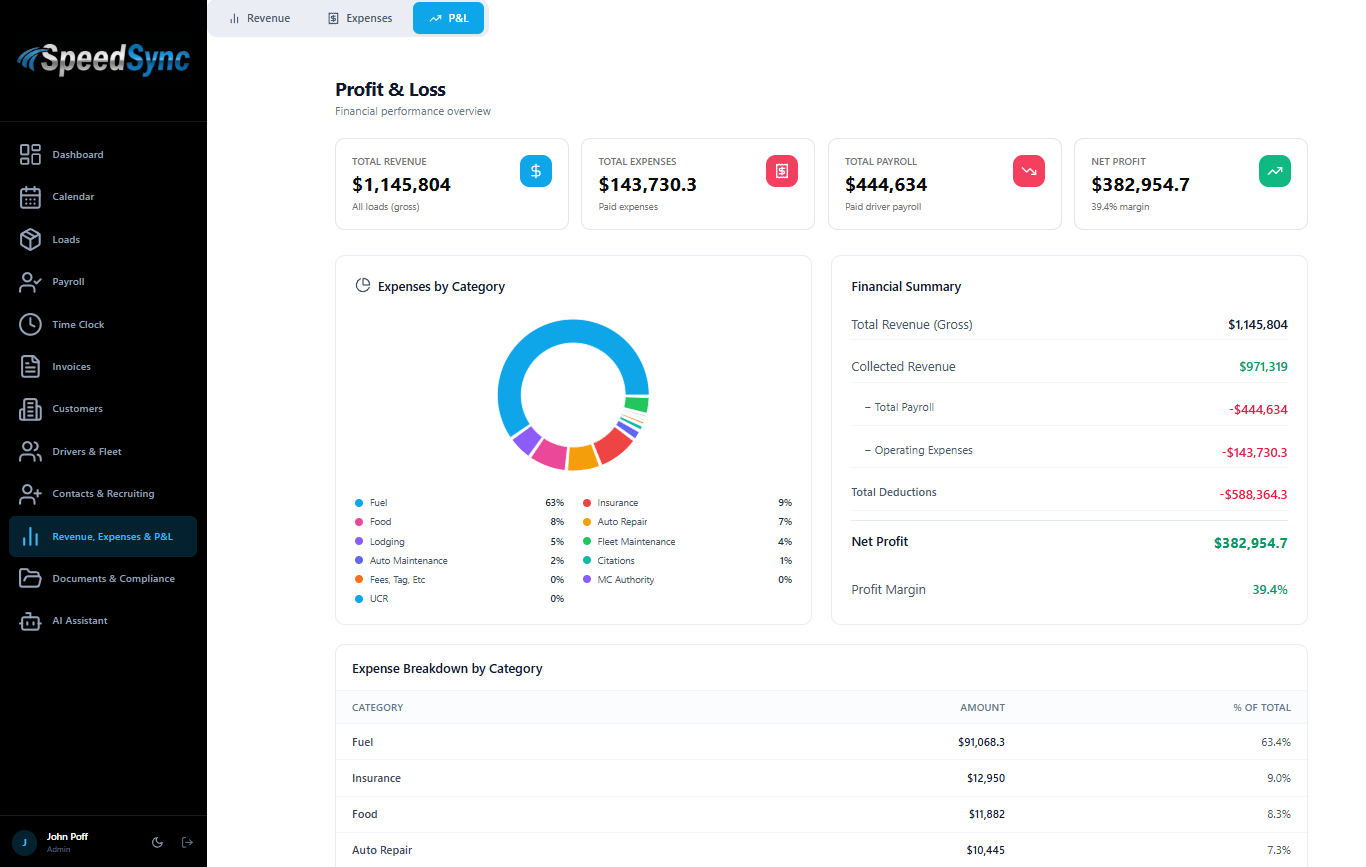Click the AI Assistant robot icon
Screen dimensions: 1366x867
tap(30, 621)
